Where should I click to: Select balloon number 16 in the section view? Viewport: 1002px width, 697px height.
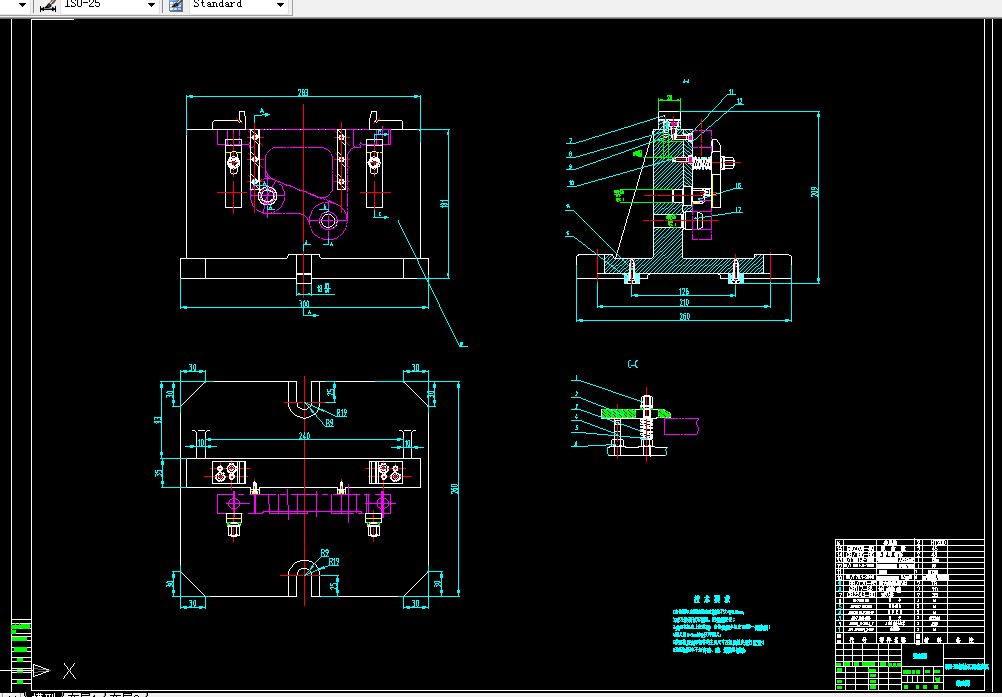pos(738,187)
